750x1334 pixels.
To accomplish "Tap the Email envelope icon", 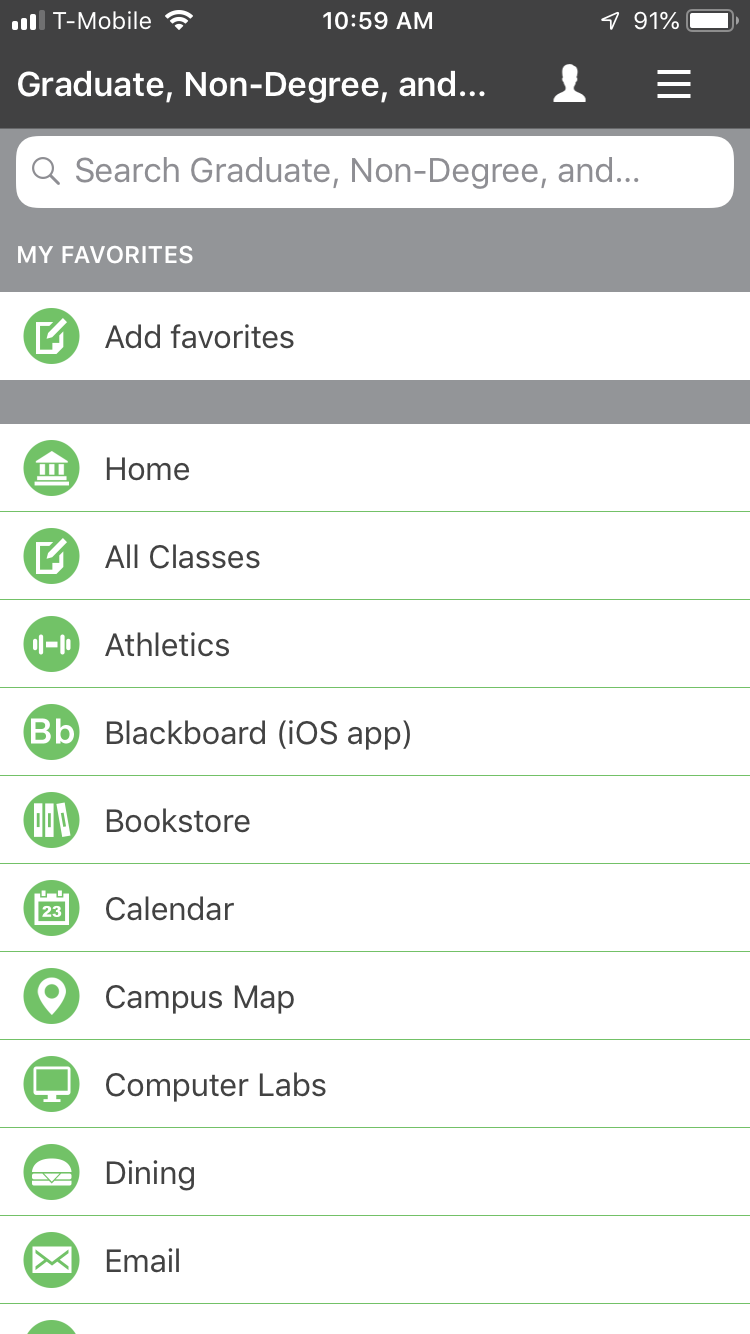I will pyautogui.click(x=51, y=1260).
